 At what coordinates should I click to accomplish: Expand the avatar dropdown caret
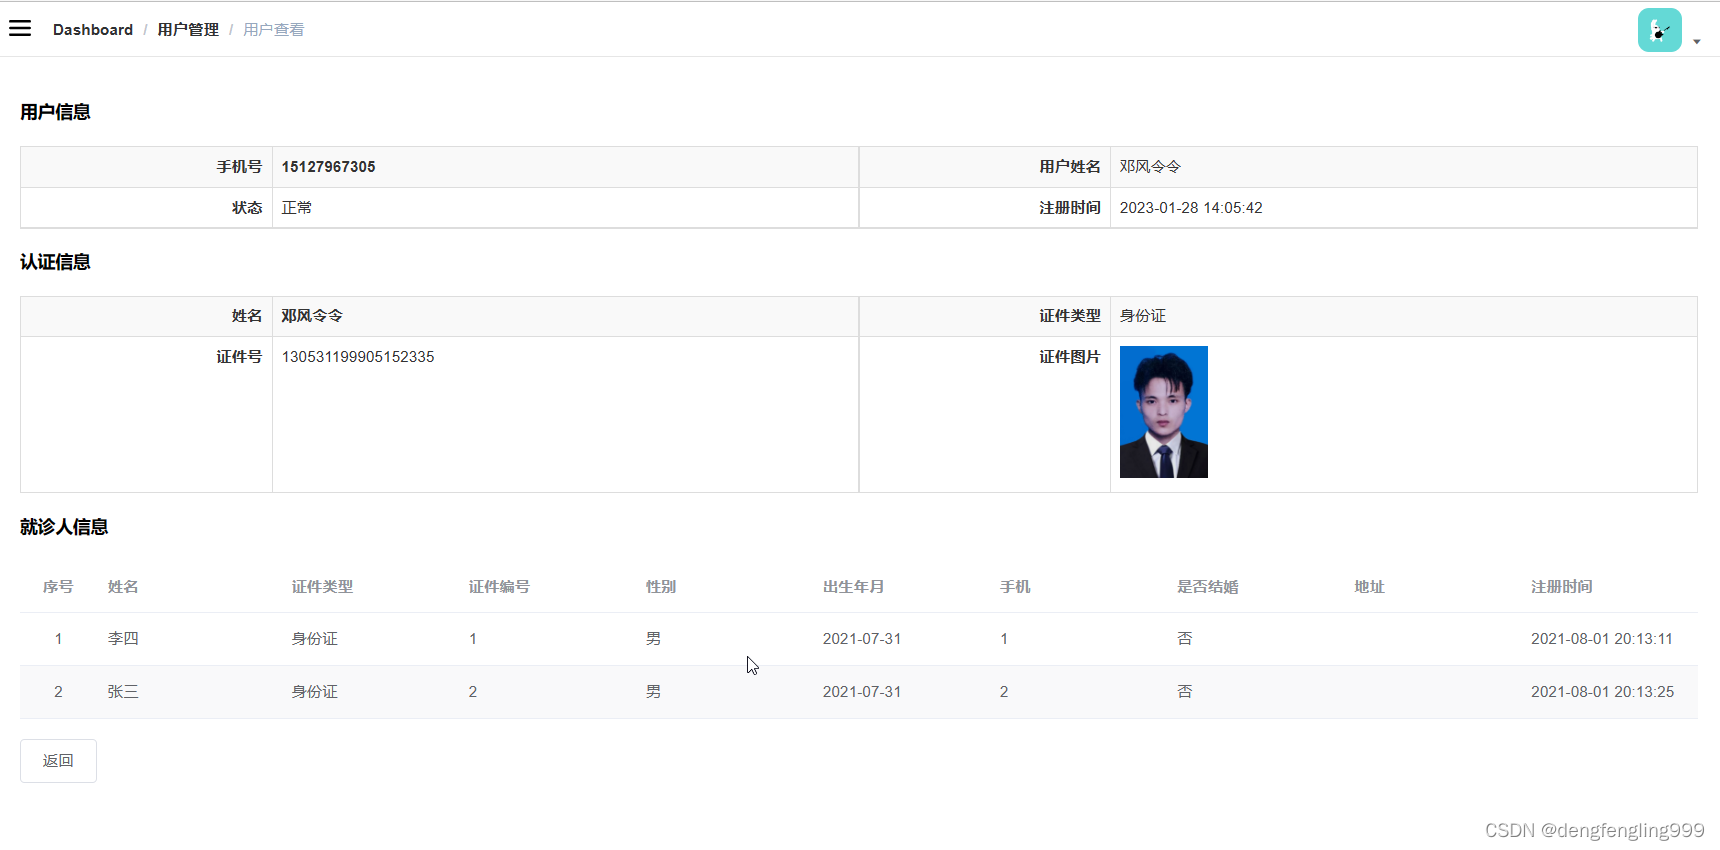point(1697,42)
